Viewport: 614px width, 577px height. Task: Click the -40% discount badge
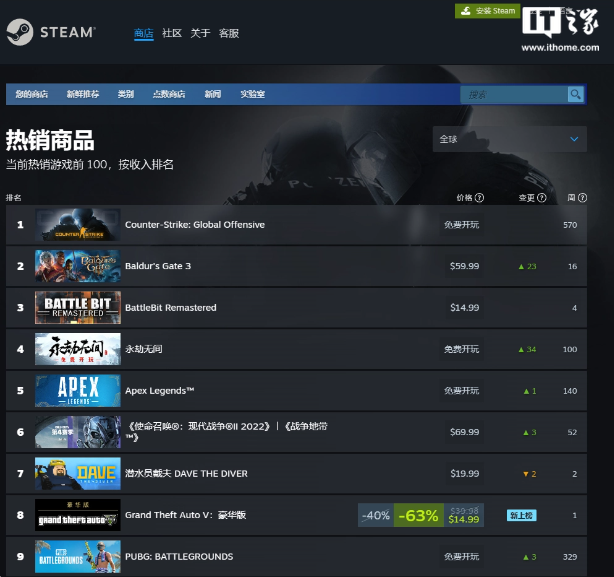[376, 515]
